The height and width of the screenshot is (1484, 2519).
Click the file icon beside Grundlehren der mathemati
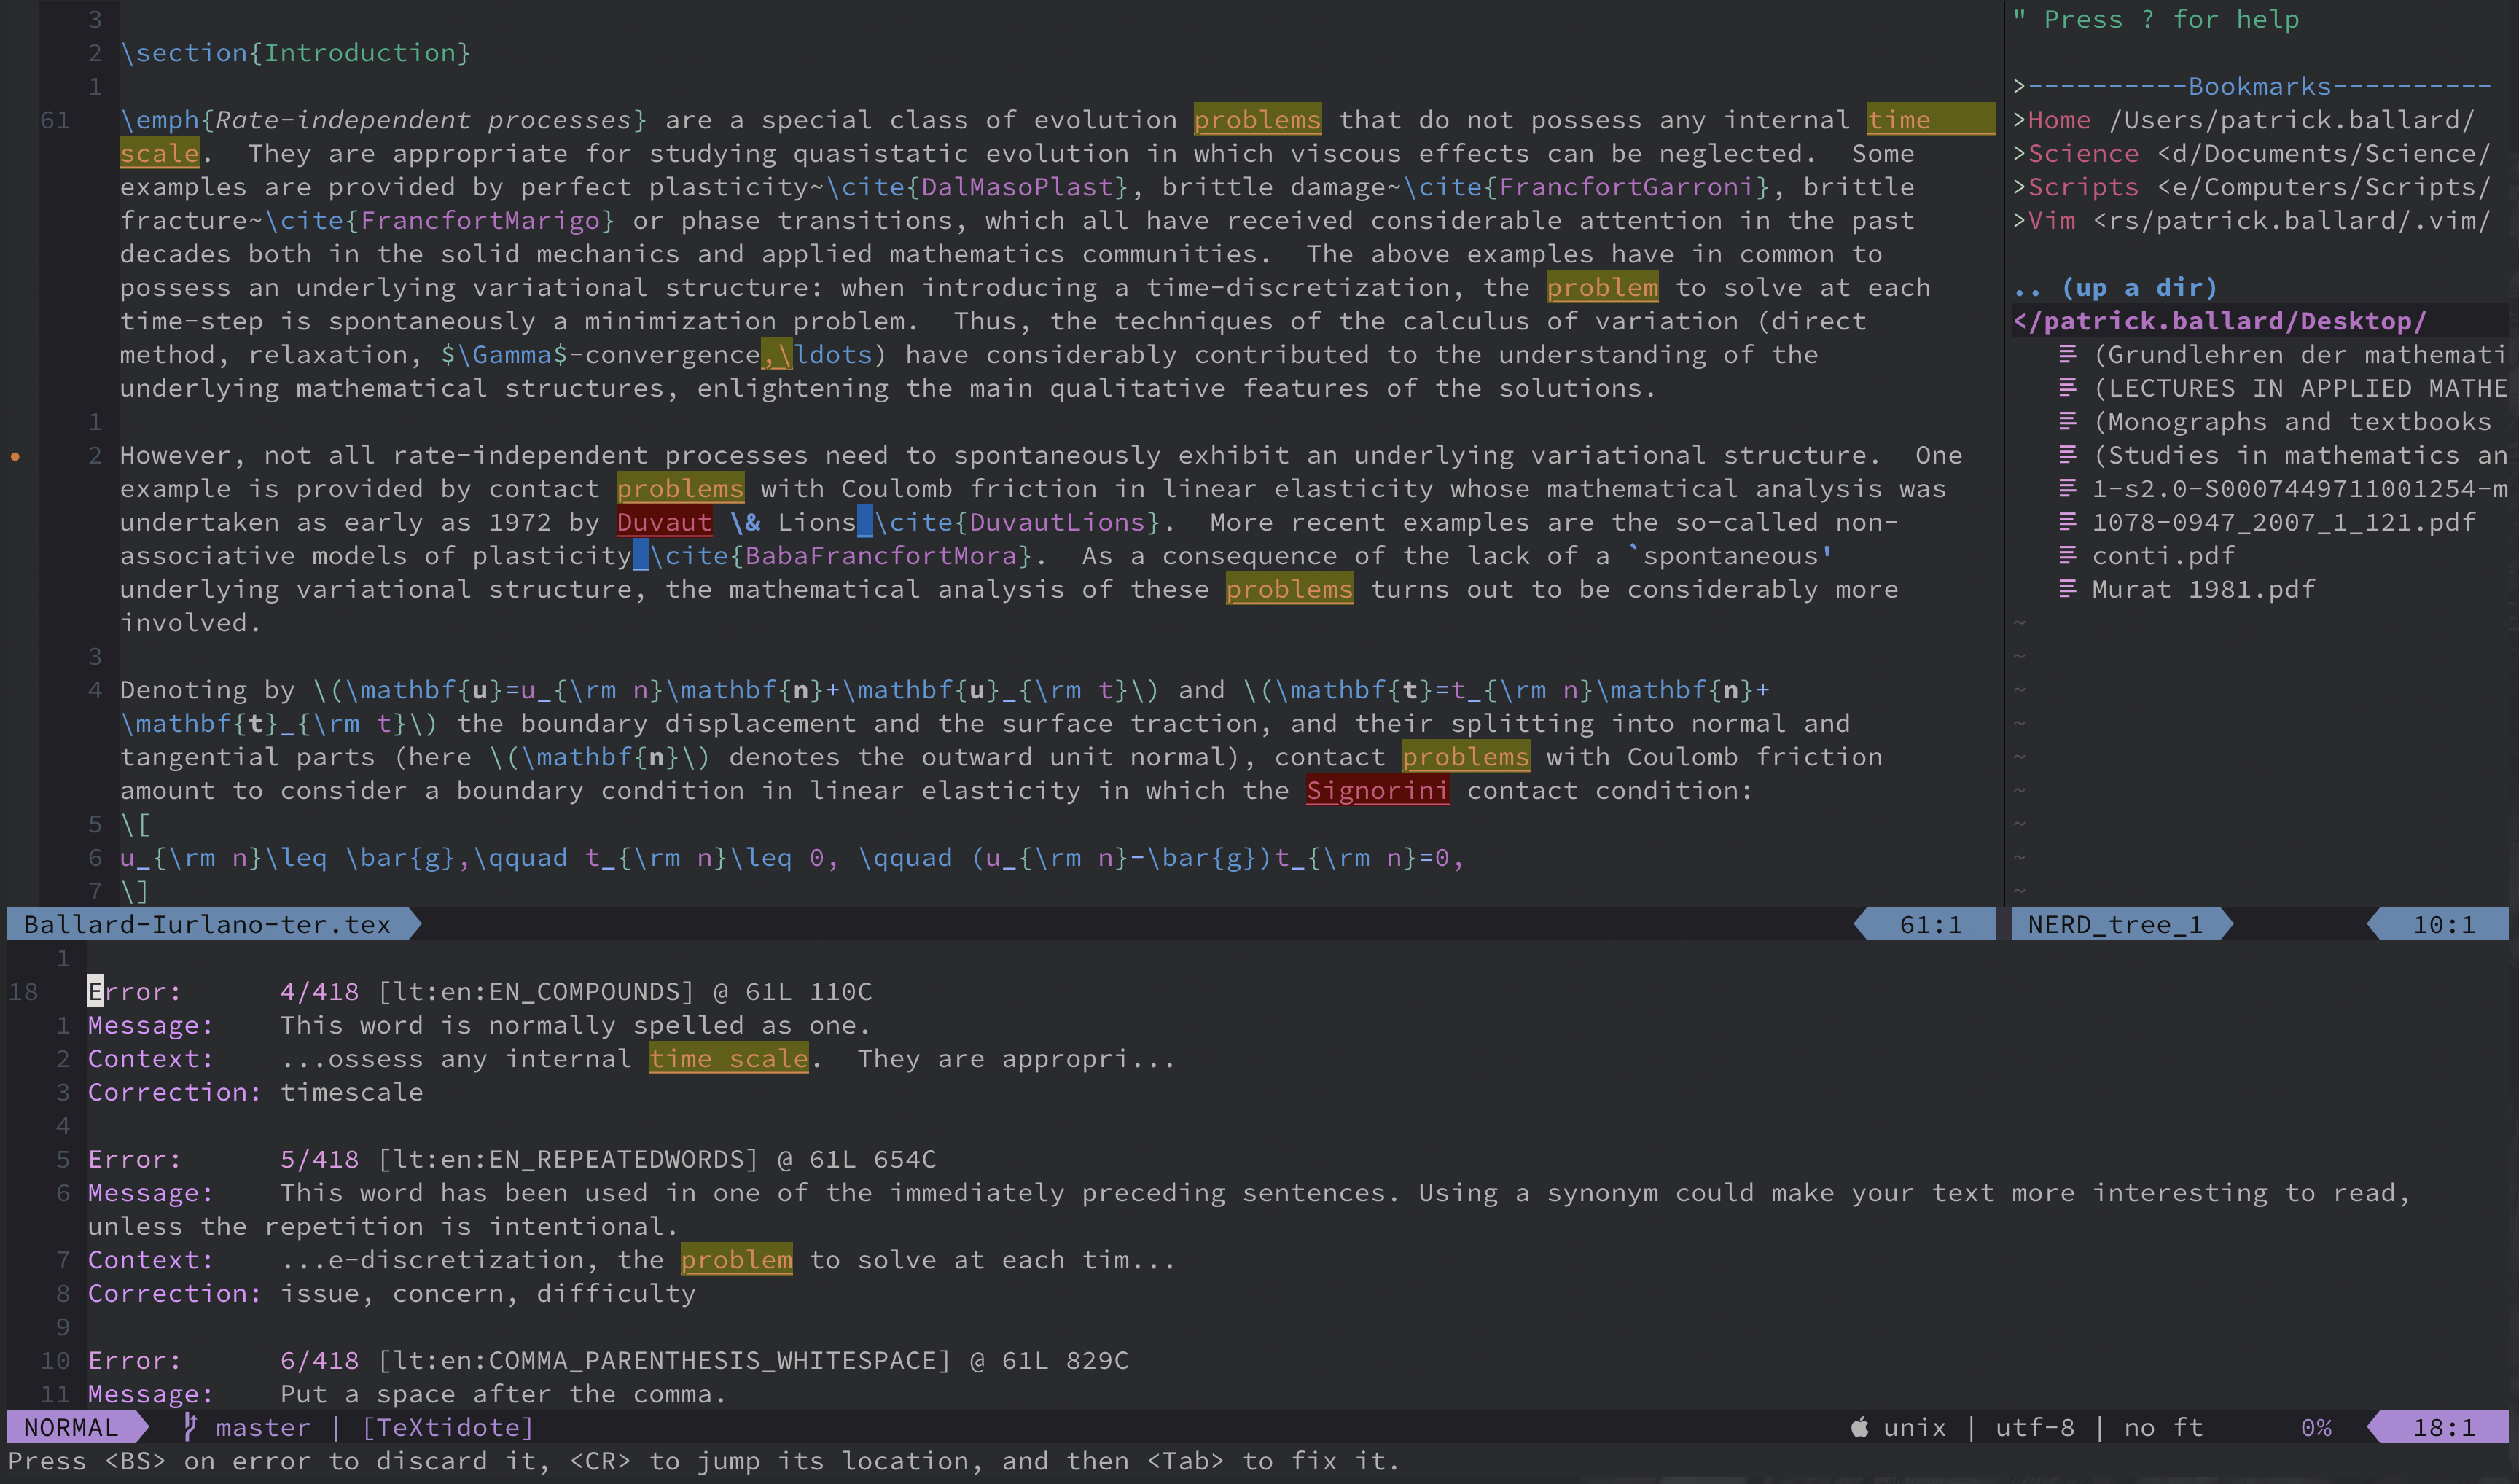[x=2067, y=354]
